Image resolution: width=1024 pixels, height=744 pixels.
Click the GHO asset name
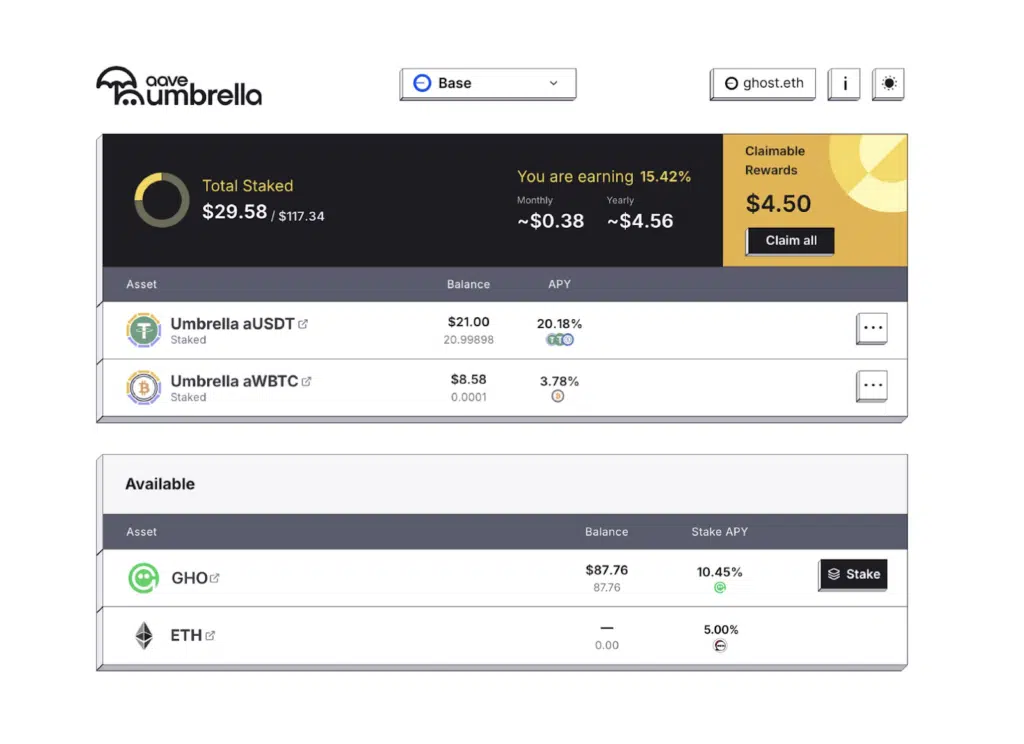tap(189, 578)
